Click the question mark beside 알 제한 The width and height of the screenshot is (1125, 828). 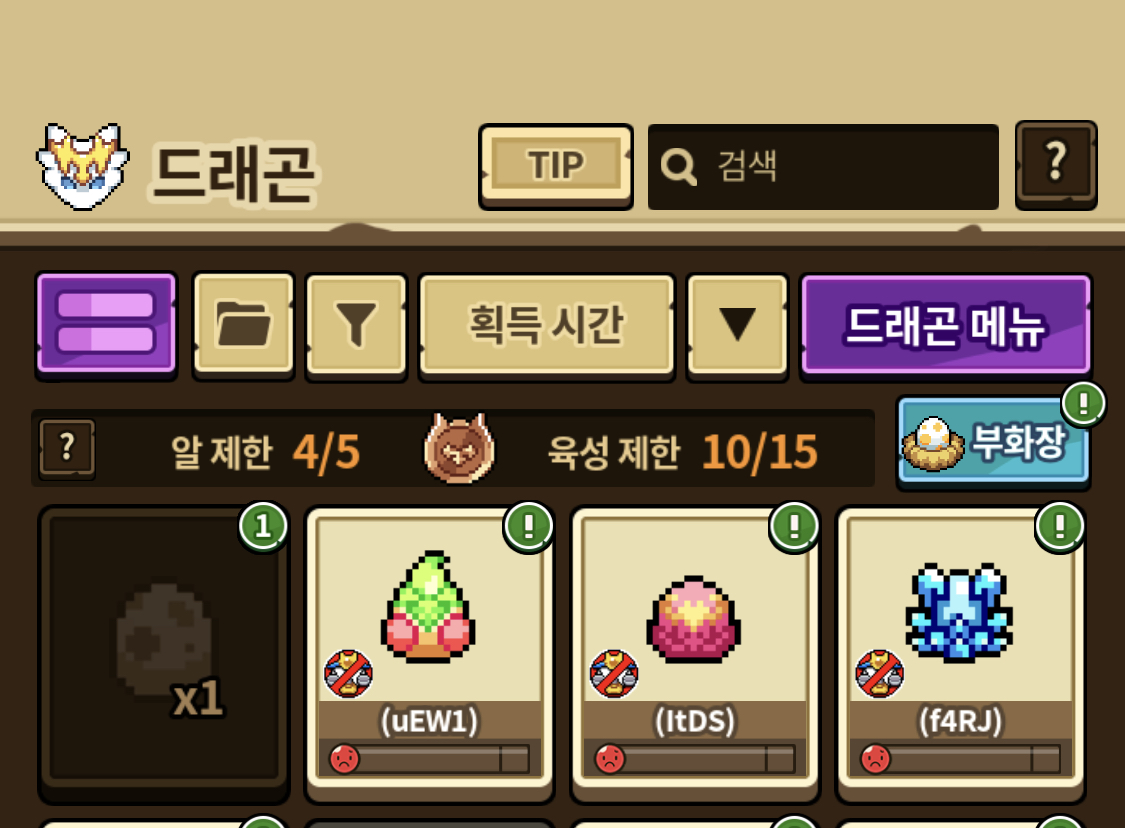click(67, 449)
